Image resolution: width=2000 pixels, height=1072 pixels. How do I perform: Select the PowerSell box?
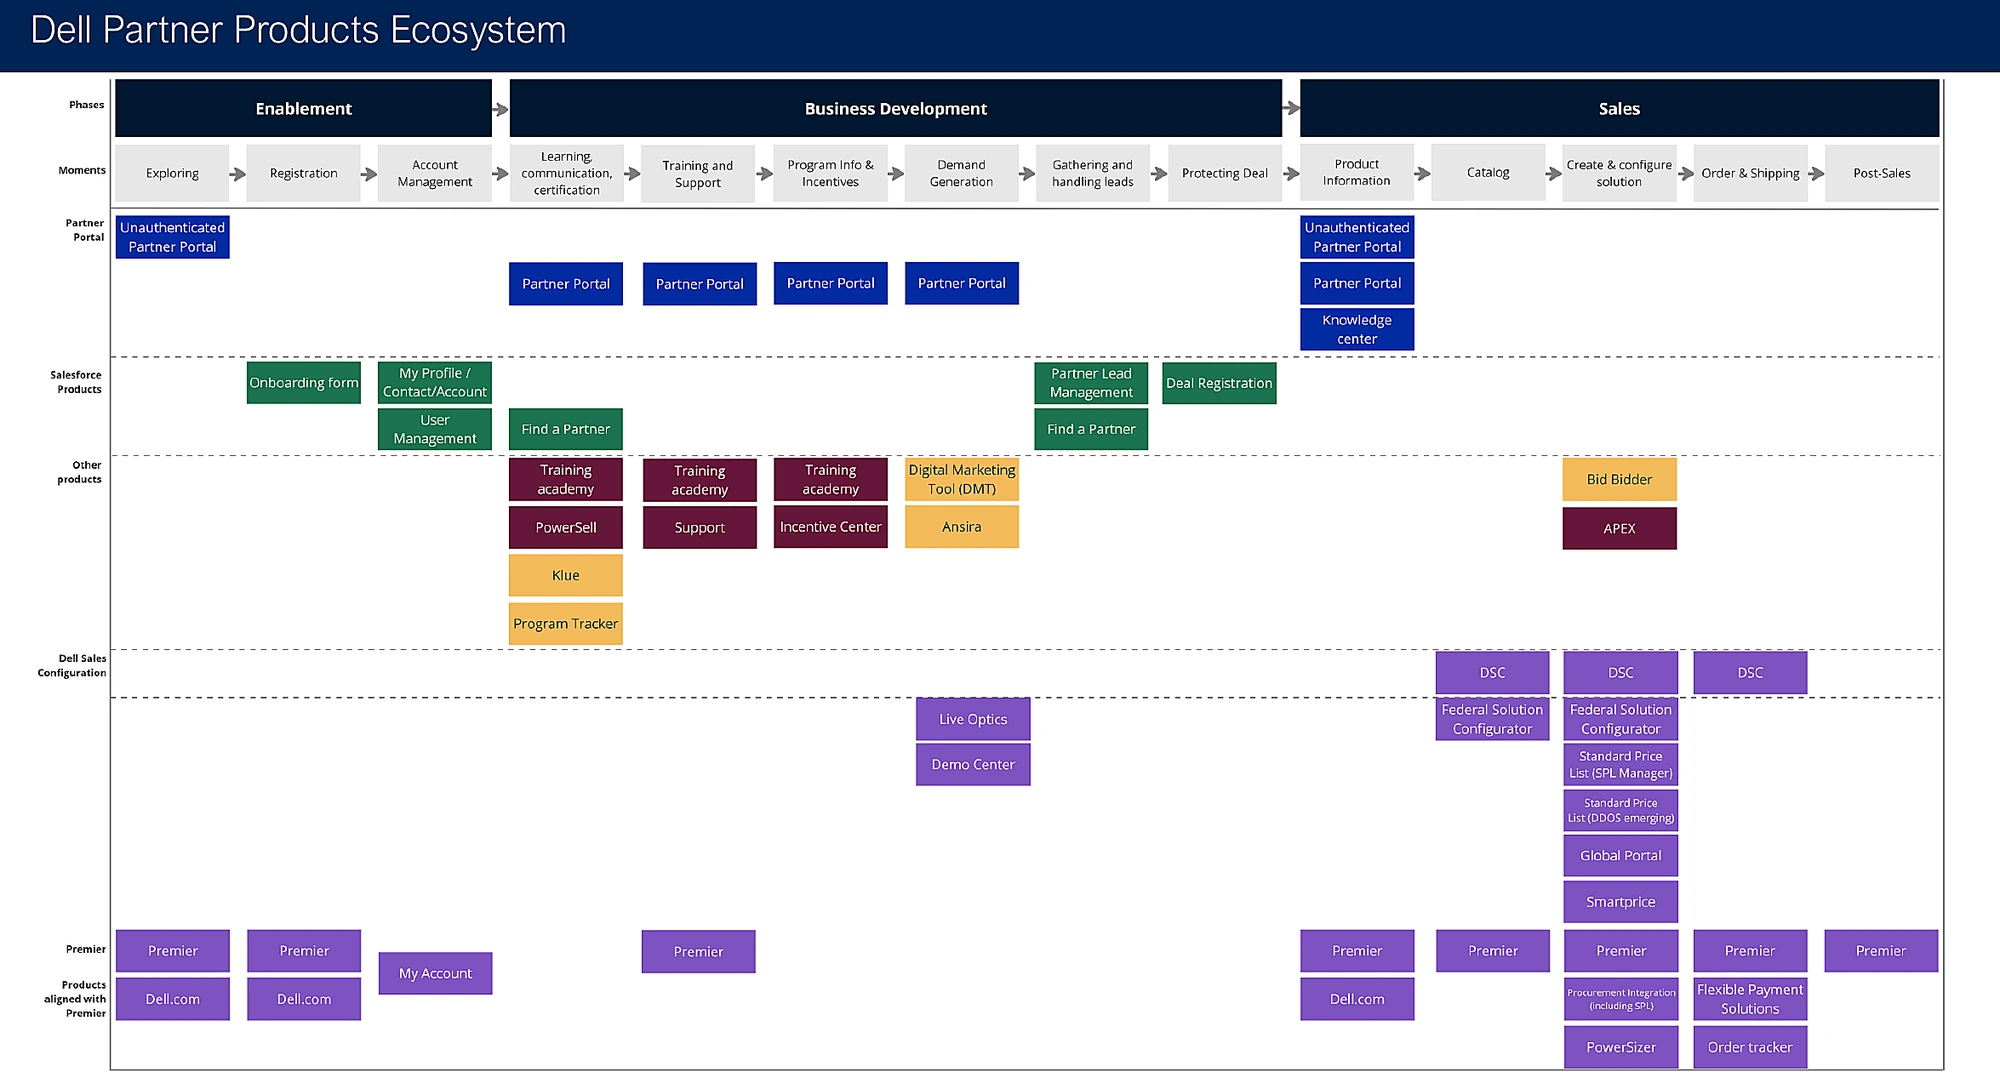coord(566,527)
